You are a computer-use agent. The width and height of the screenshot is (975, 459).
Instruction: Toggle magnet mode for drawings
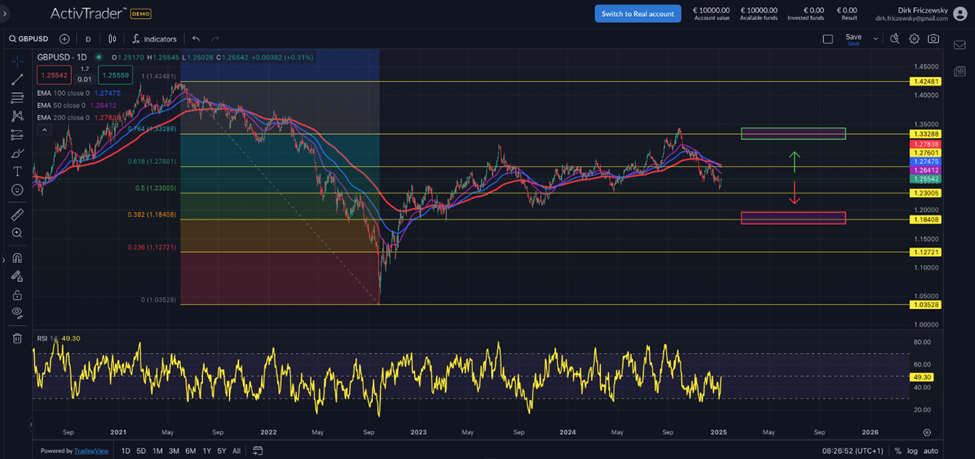pyautogui.click(x=17, y=258)
